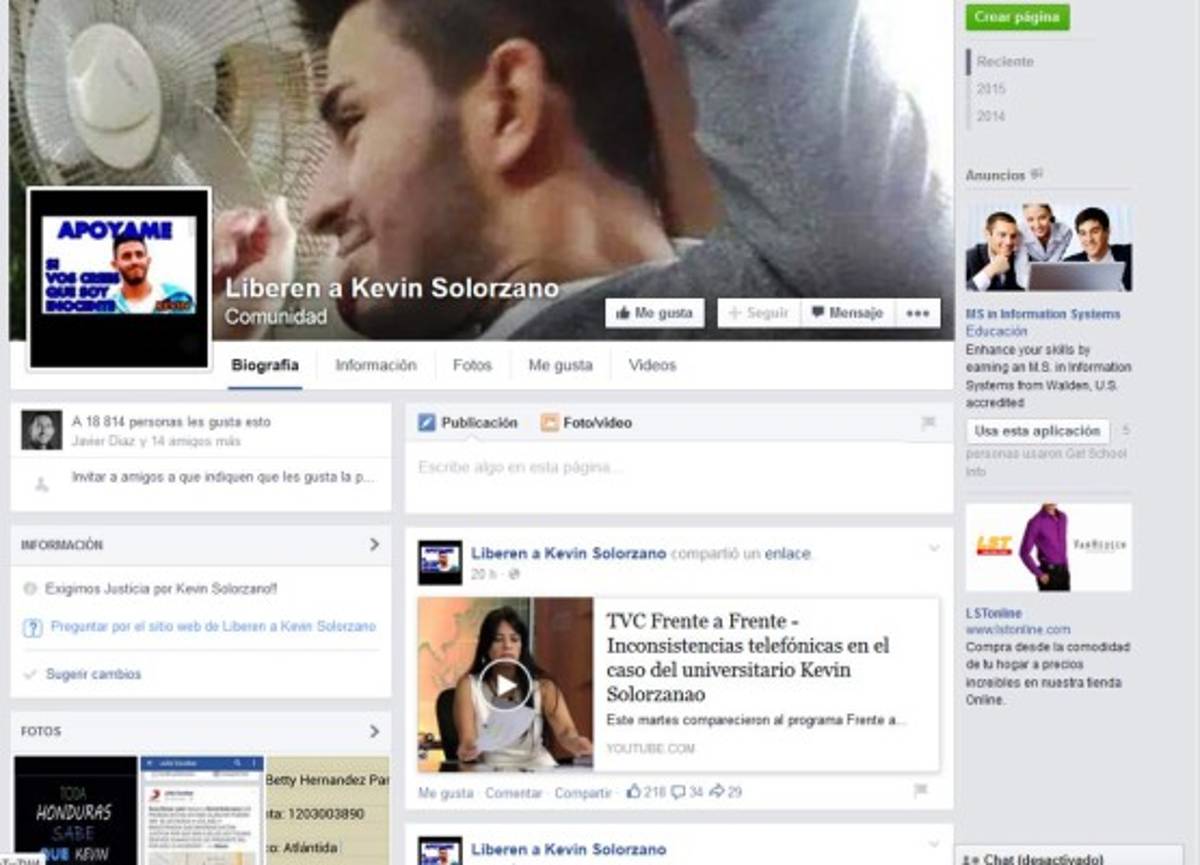Click the comments count icon on post
This screenshot has height=865, width=1200.
click(678, 792)
